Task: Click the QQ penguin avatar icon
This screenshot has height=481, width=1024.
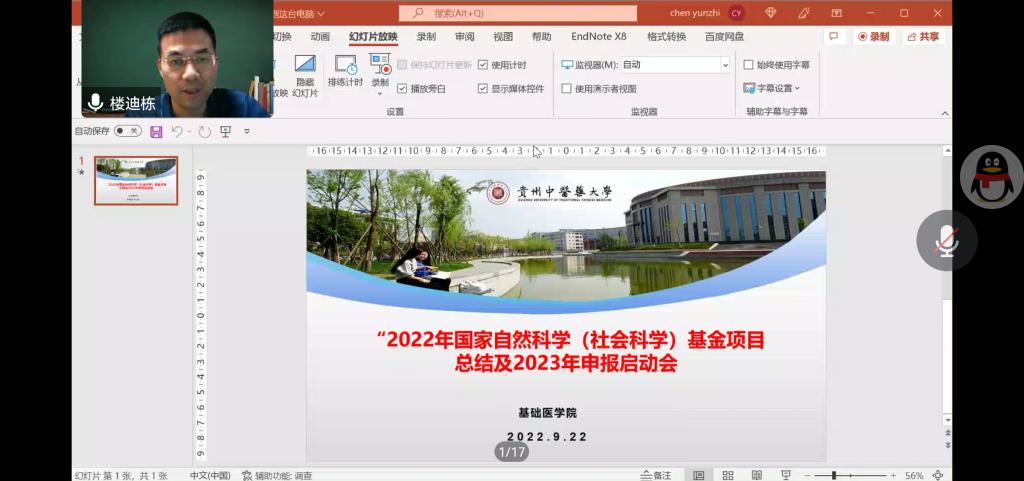Action: [x=991, y=177]
